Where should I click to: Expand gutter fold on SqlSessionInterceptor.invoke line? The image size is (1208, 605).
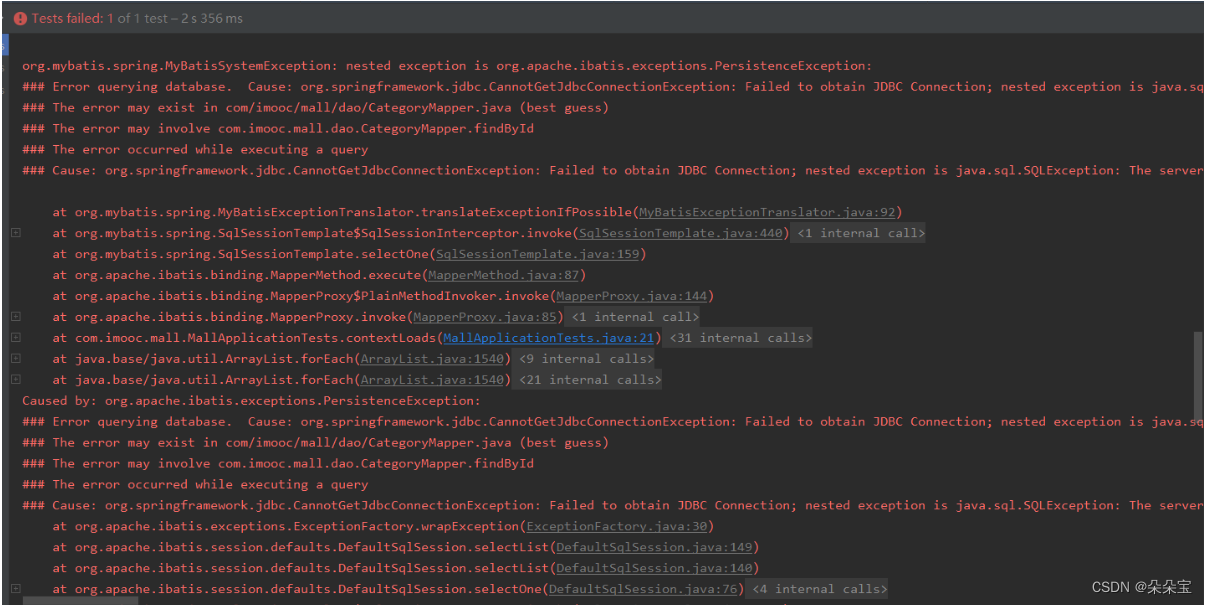click(x=16, y=233)
